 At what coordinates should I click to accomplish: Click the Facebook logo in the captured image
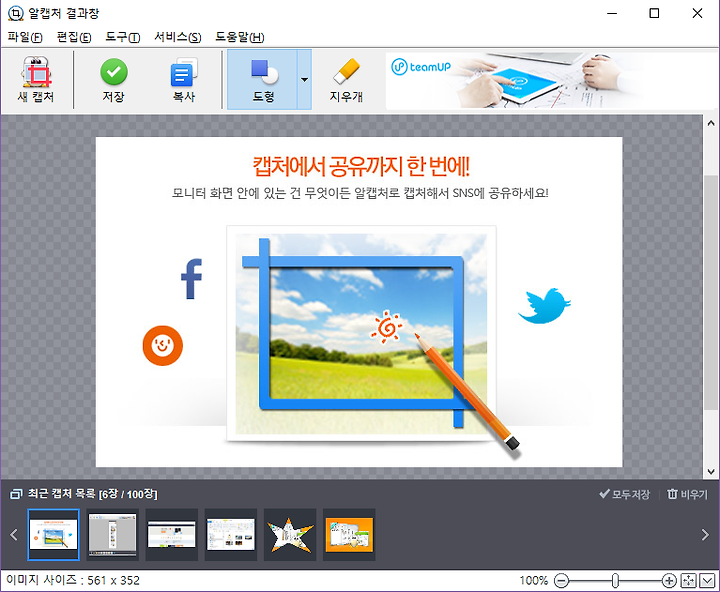(191, 279)
